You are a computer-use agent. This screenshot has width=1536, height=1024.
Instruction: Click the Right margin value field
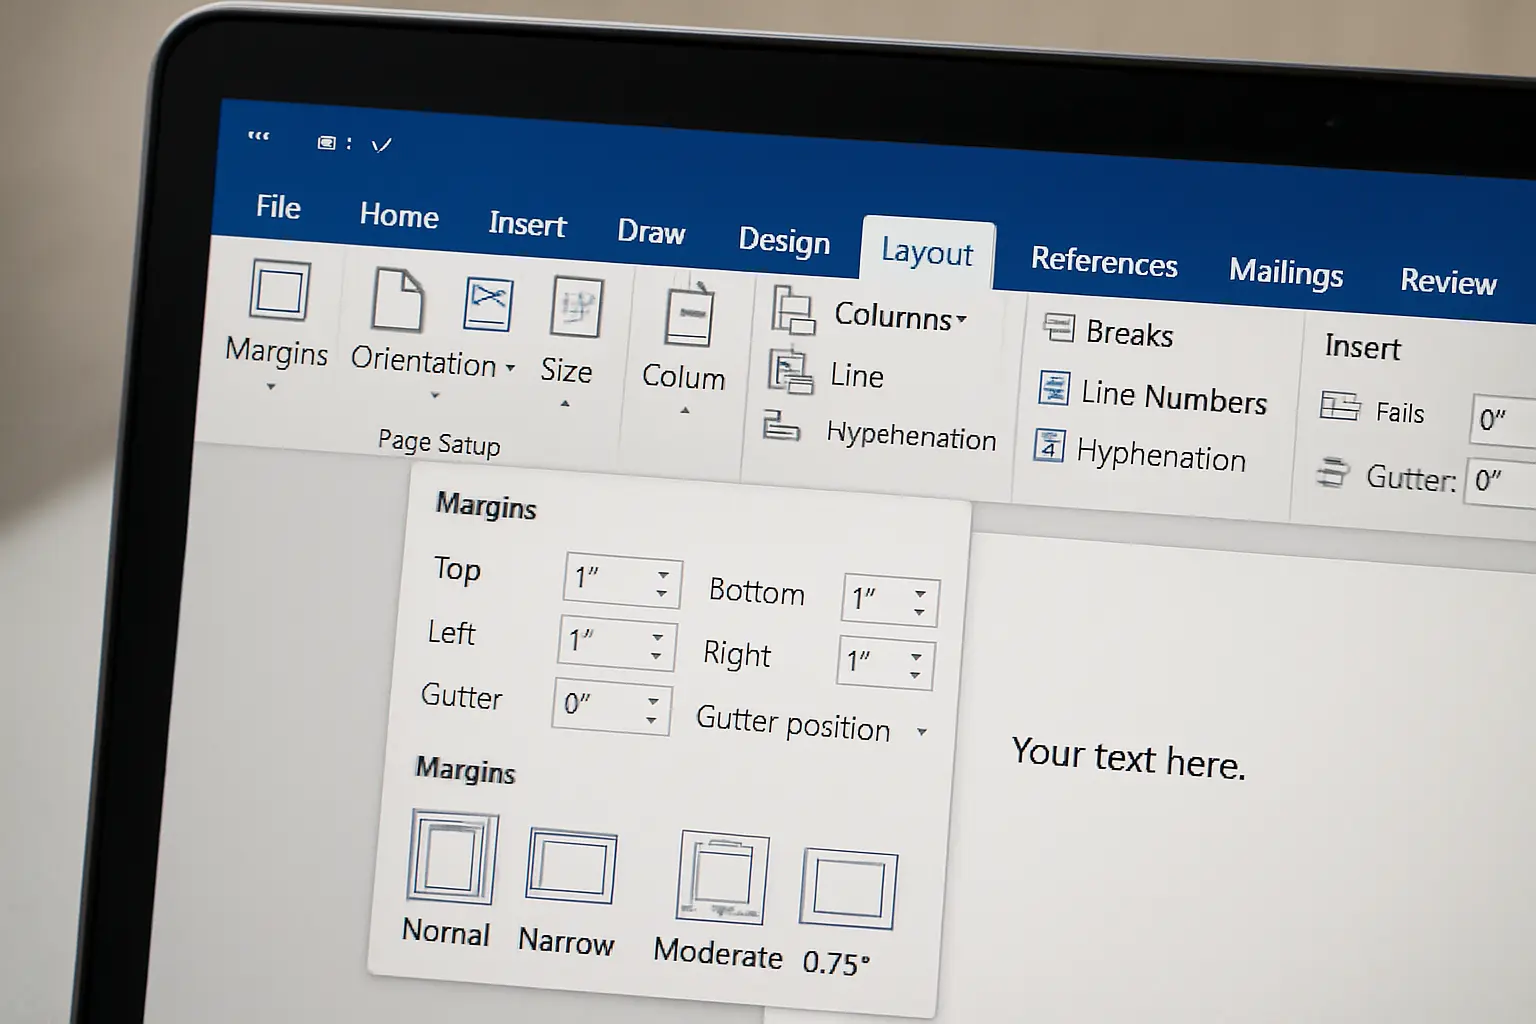[886, 663]
